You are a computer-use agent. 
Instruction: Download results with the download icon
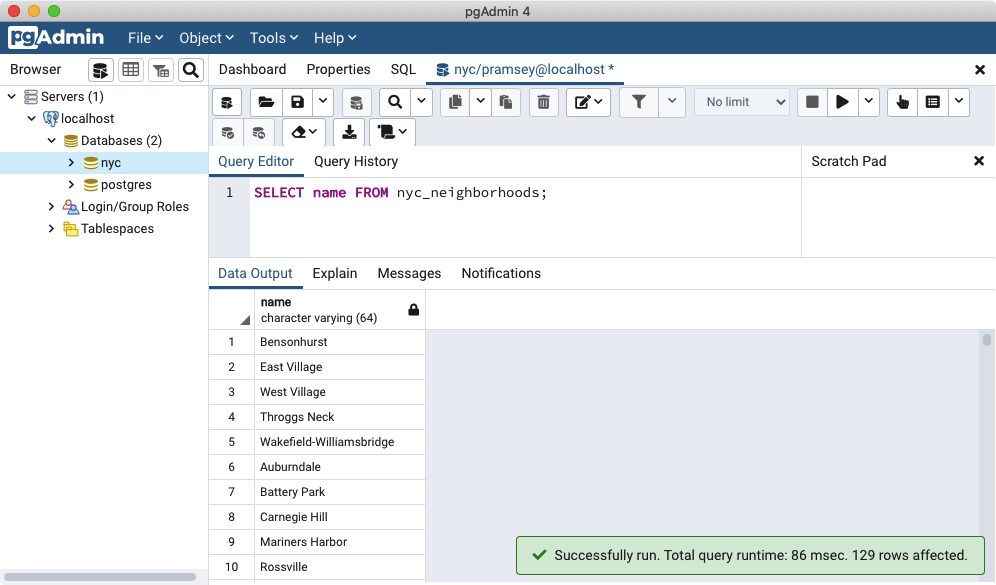click(x=348, y=132)
